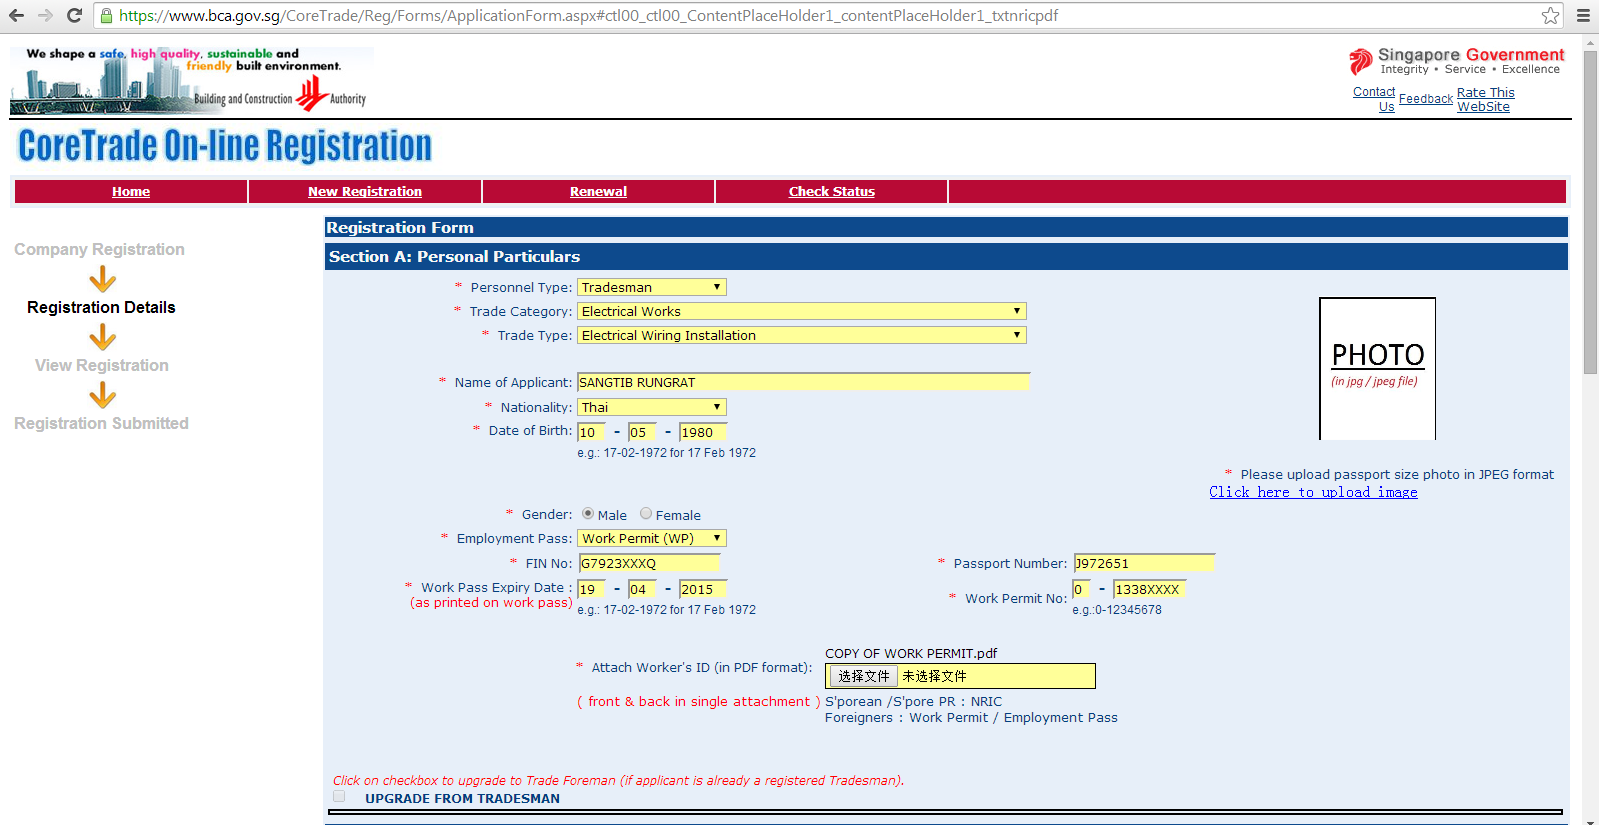Click the Work Pass Expiry year field
This screenshot has width=1599, height=825.
(703, 589)
